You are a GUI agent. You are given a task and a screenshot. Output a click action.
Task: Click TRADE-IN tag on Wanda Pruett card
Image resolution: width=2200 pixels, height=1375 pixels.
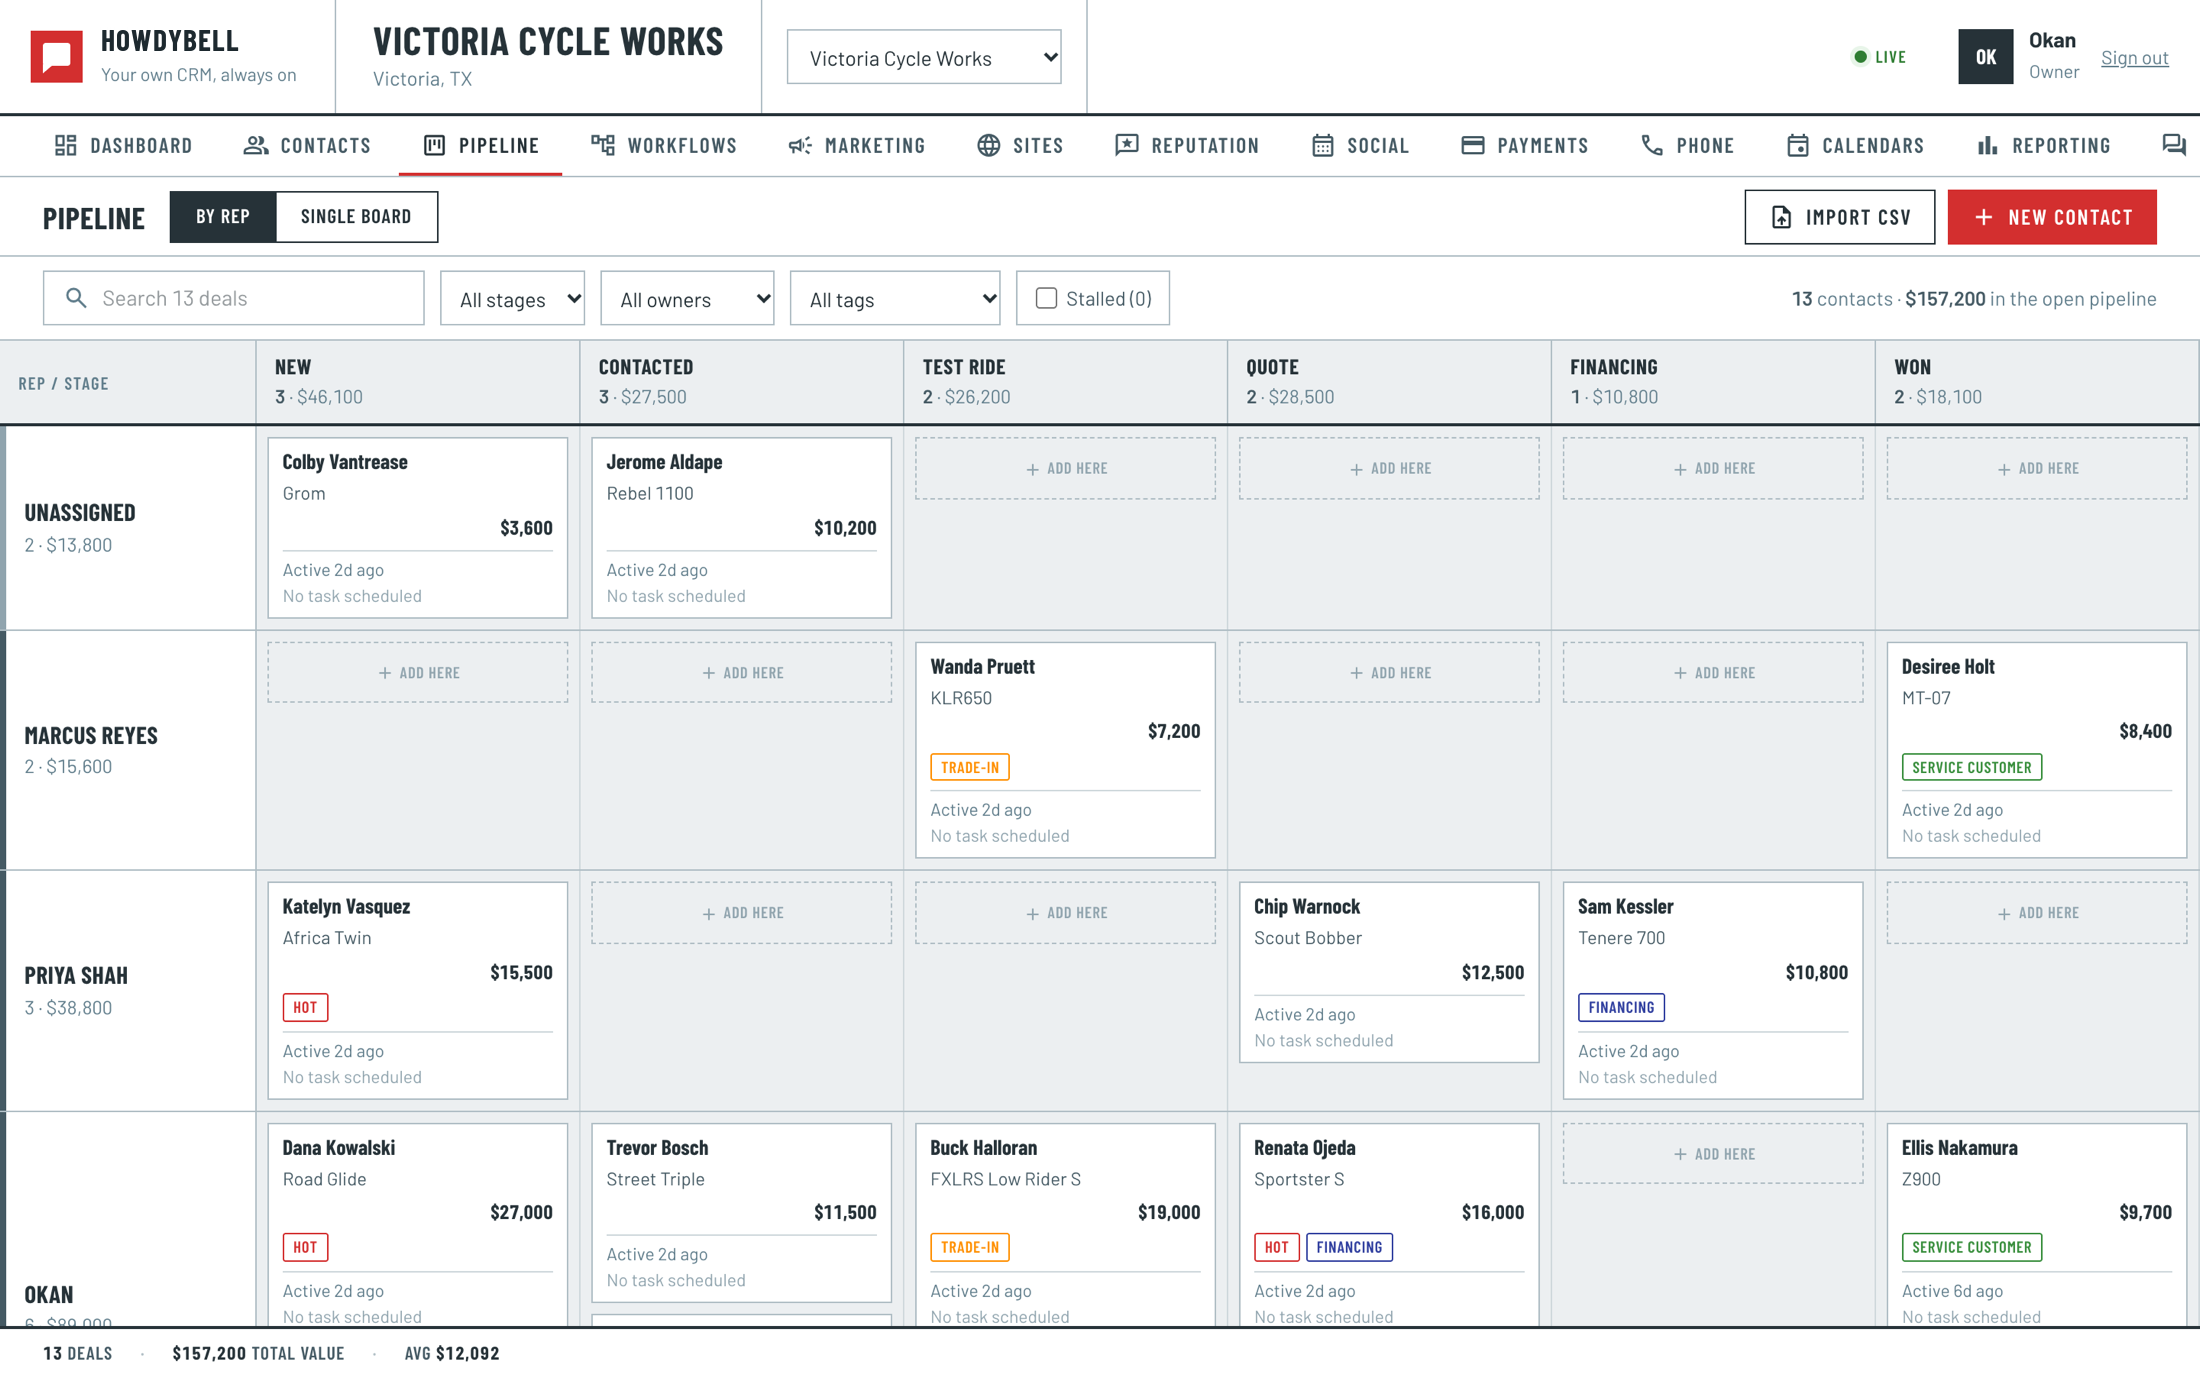point(970,767)
